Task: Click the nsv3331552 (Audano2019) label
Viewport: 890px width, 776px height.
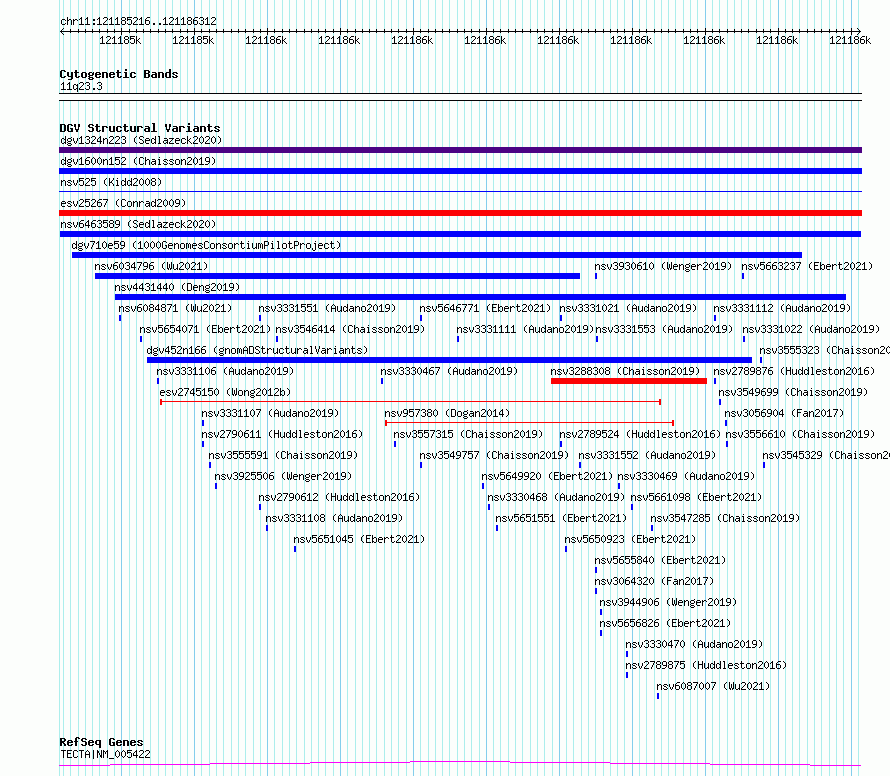Action: pos(646,455)
